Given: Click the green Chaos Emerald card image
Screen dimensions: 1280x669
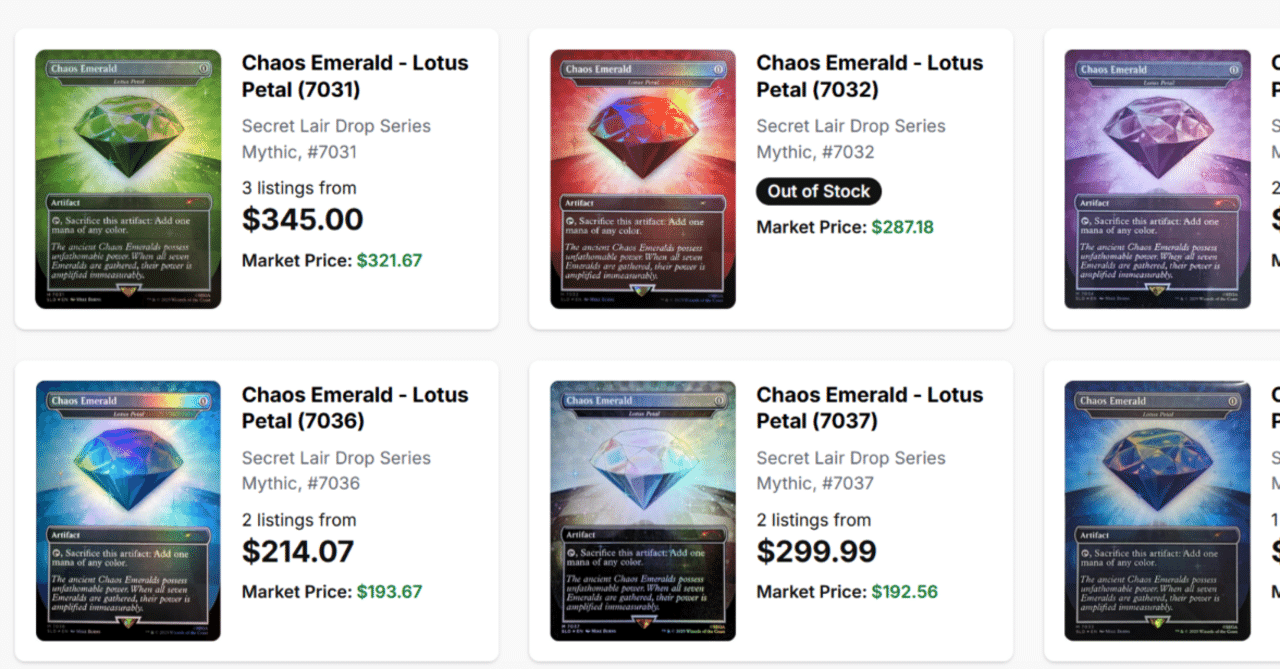Looking at the screenshot, I should click(127, 177).
